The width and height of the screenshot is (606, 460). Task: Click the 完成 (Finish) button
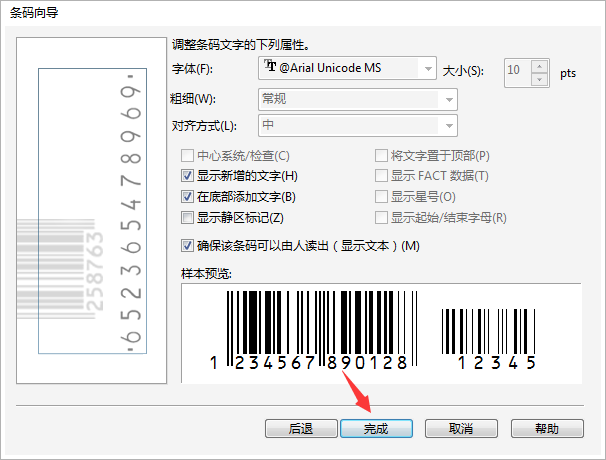[376, 428]
